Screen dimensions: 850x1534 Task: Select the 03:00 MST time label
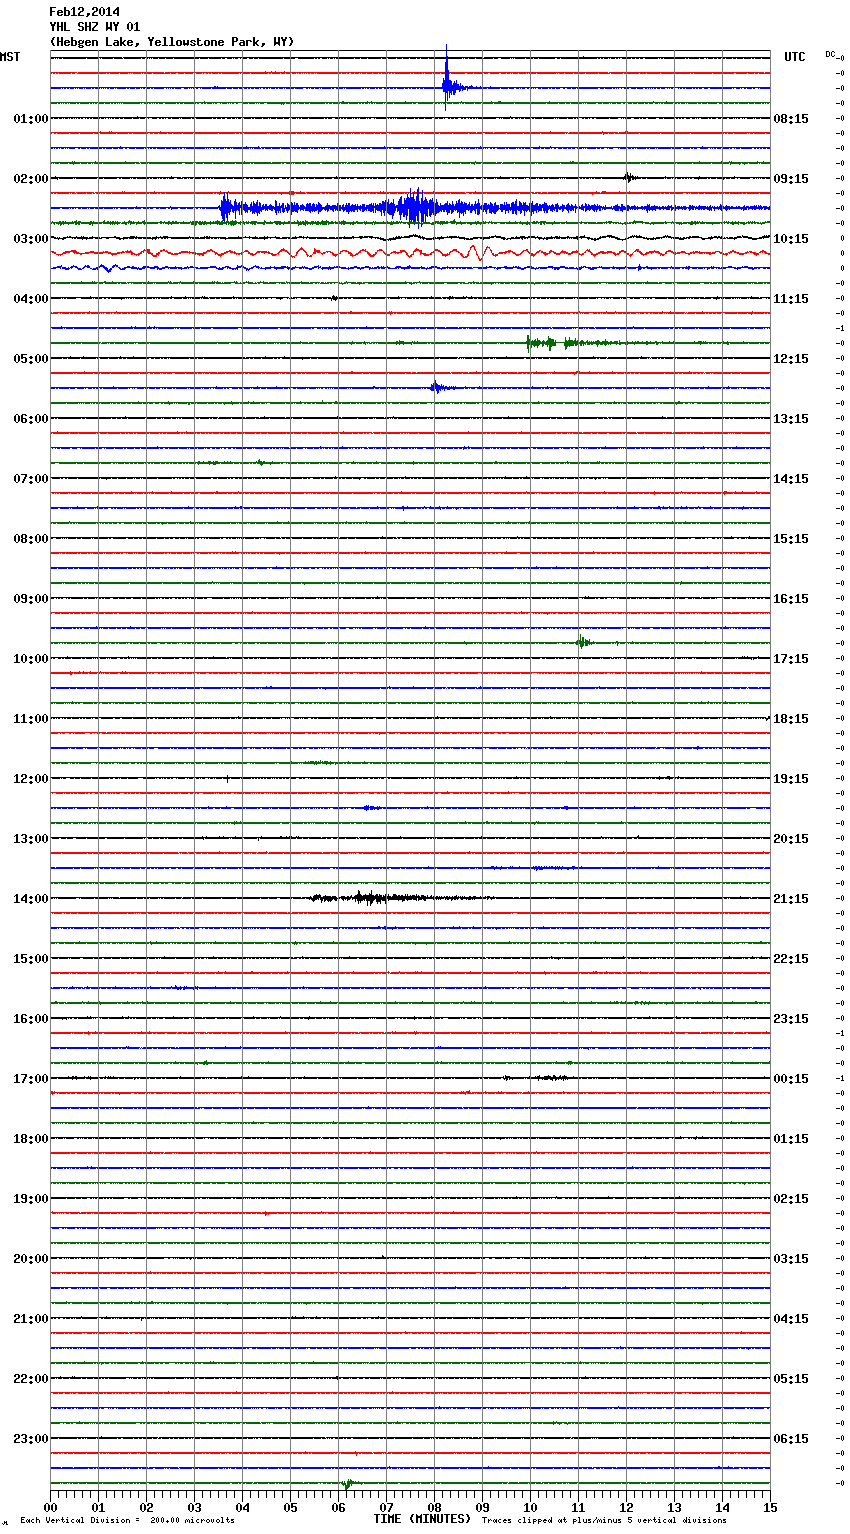31,239
